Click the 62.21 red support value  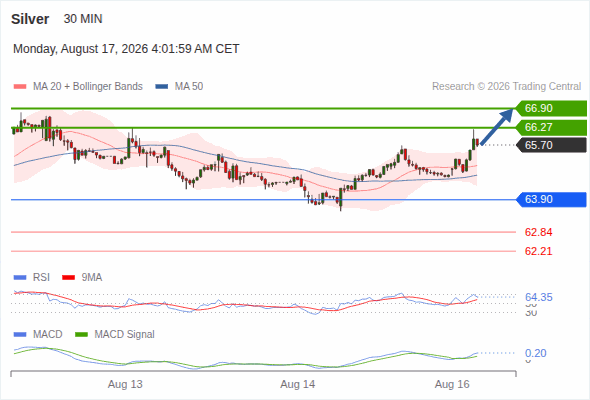pyautogui.click(x=538, y=251)
